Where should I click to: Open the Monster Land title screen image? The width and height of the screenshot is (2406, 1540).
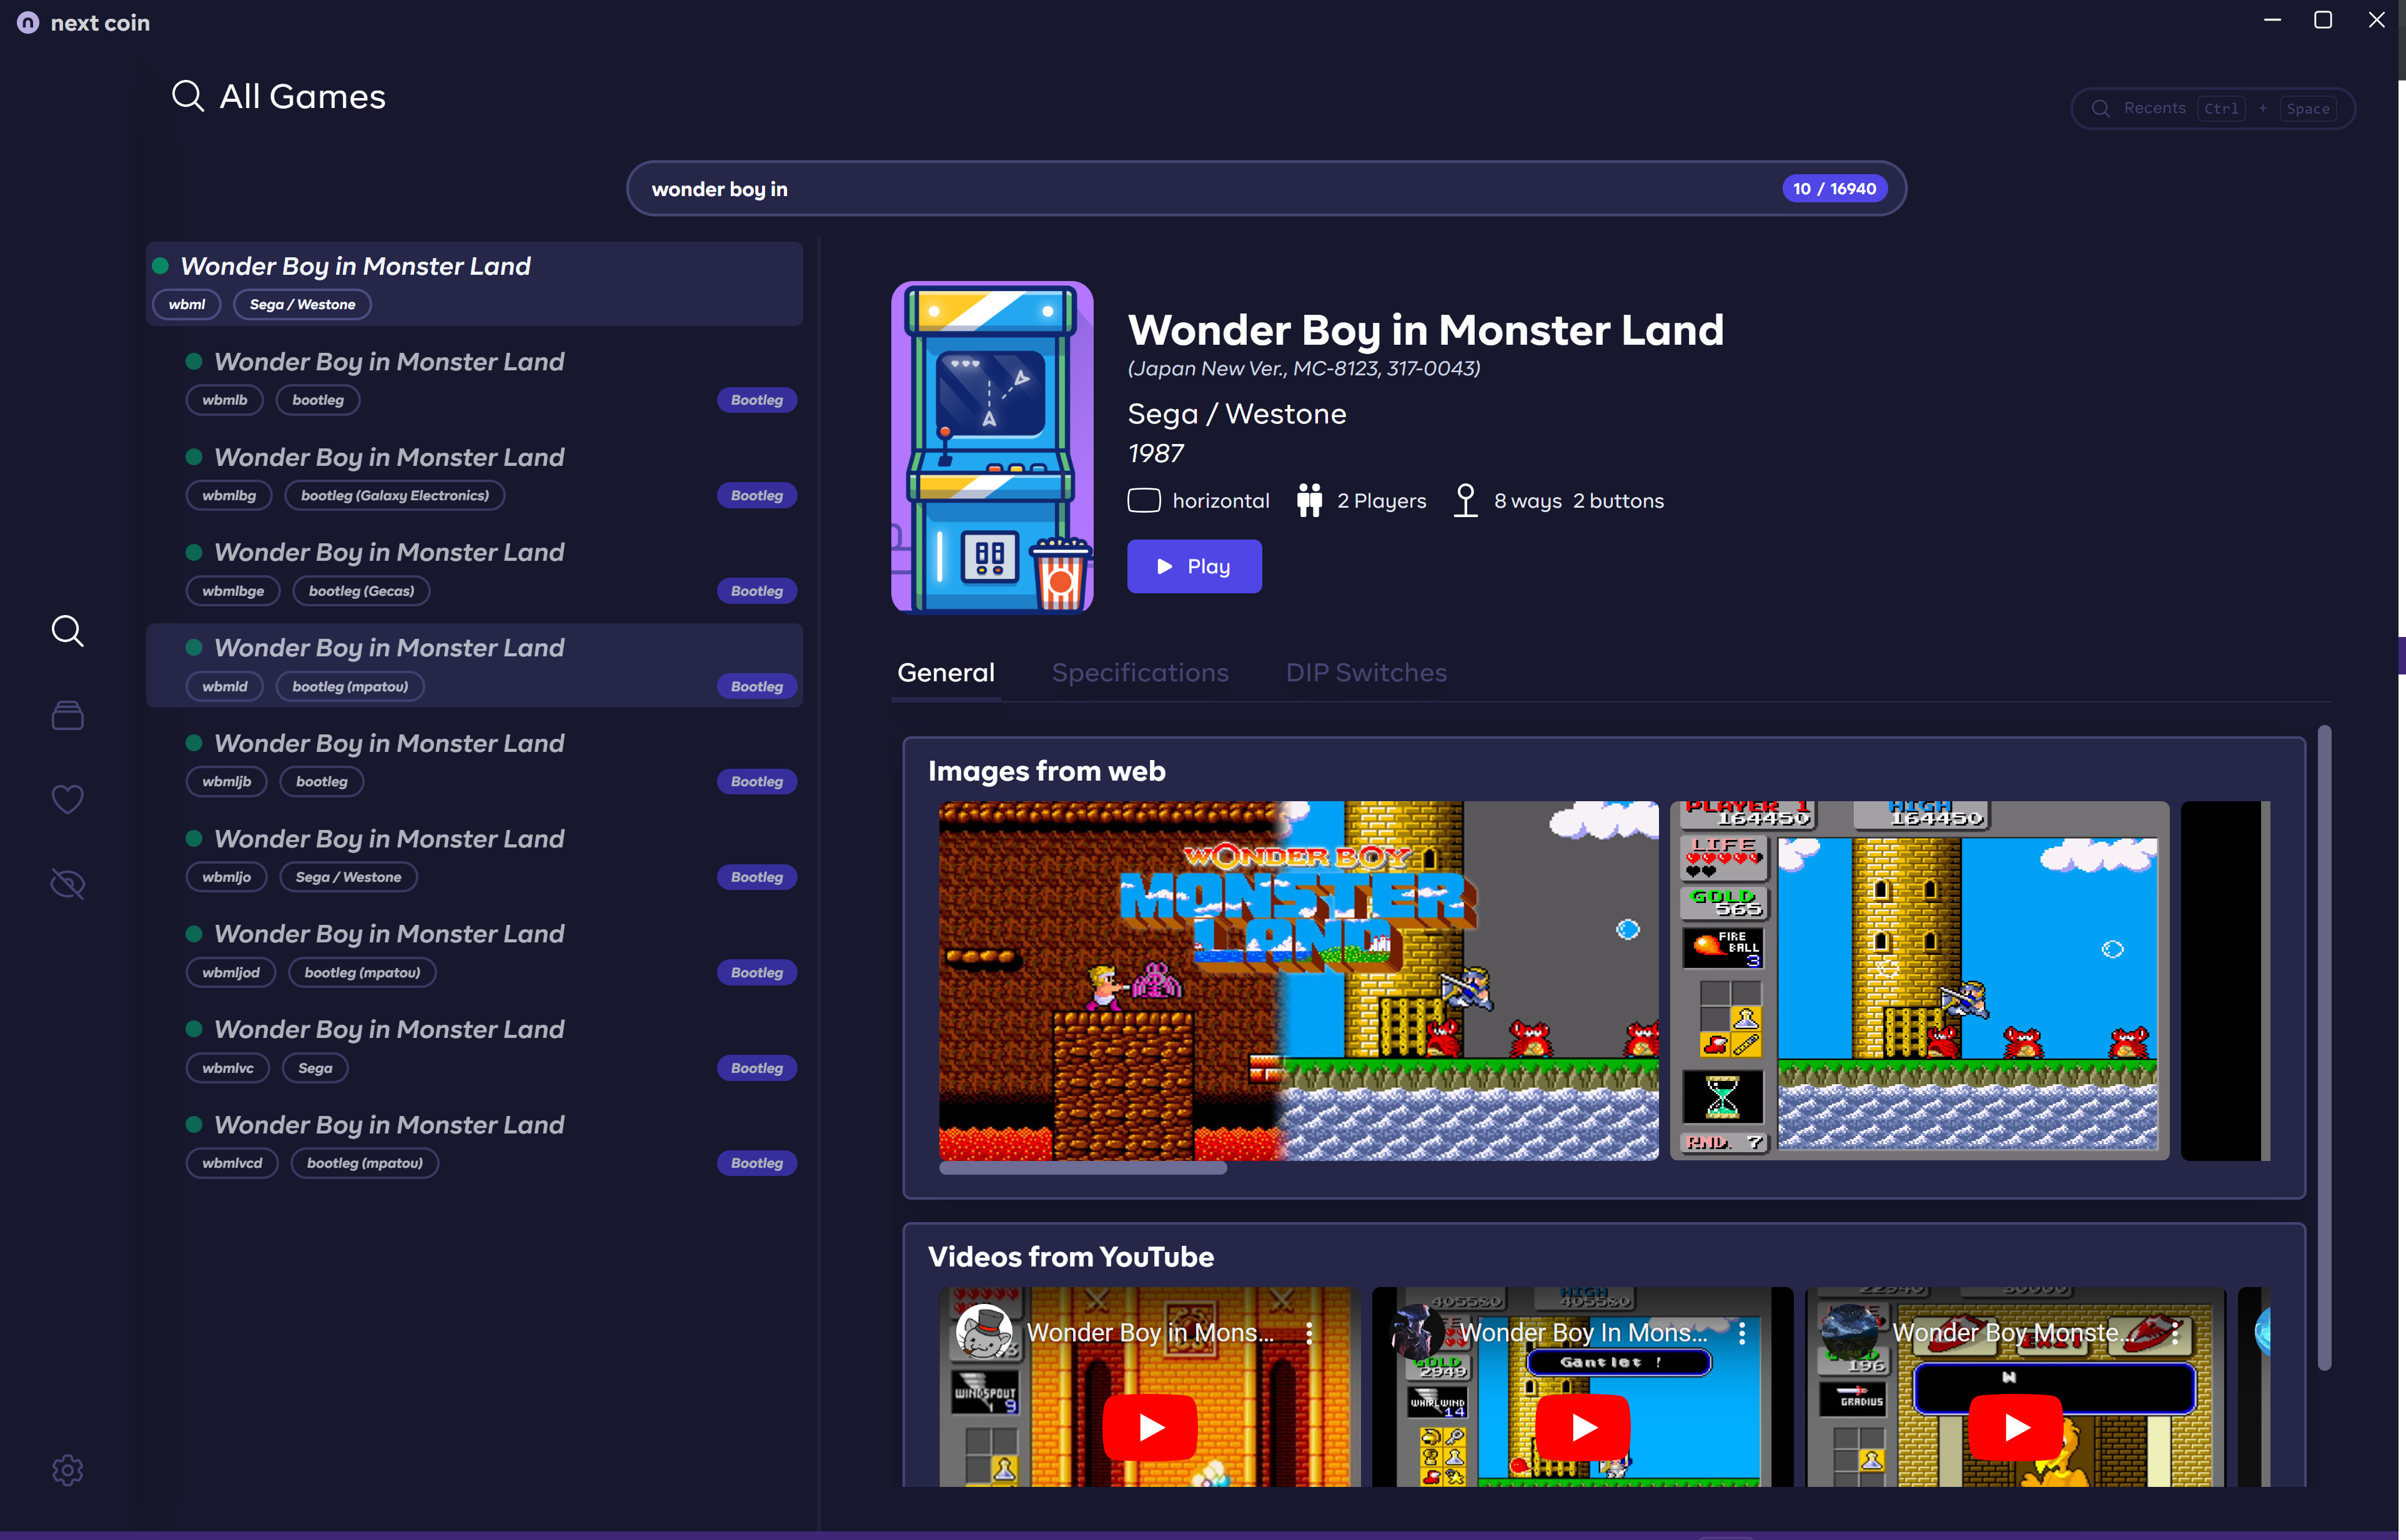(x=1297, y=979)
